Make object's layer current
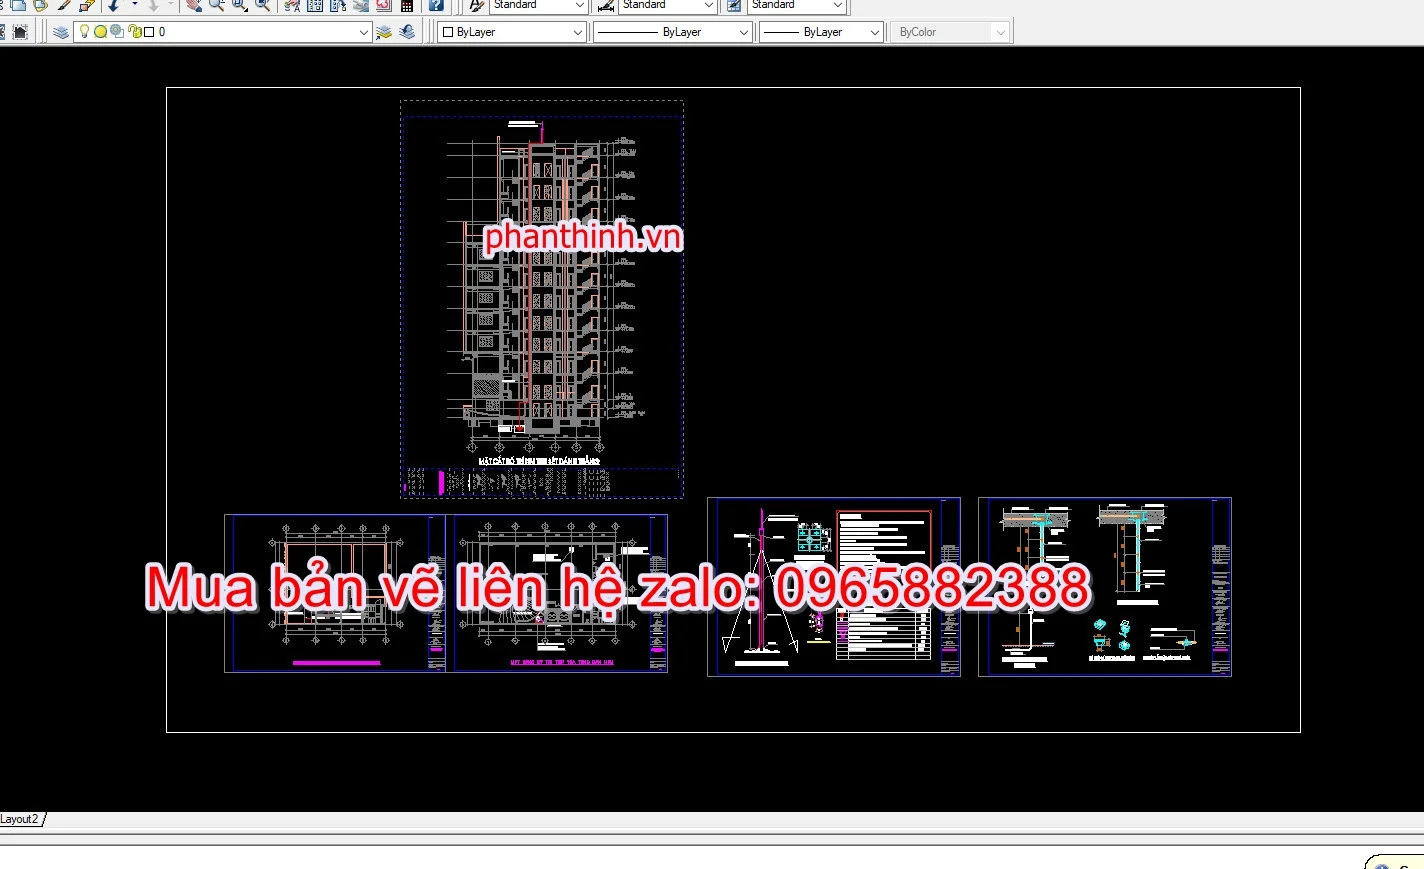 (384, 32)
